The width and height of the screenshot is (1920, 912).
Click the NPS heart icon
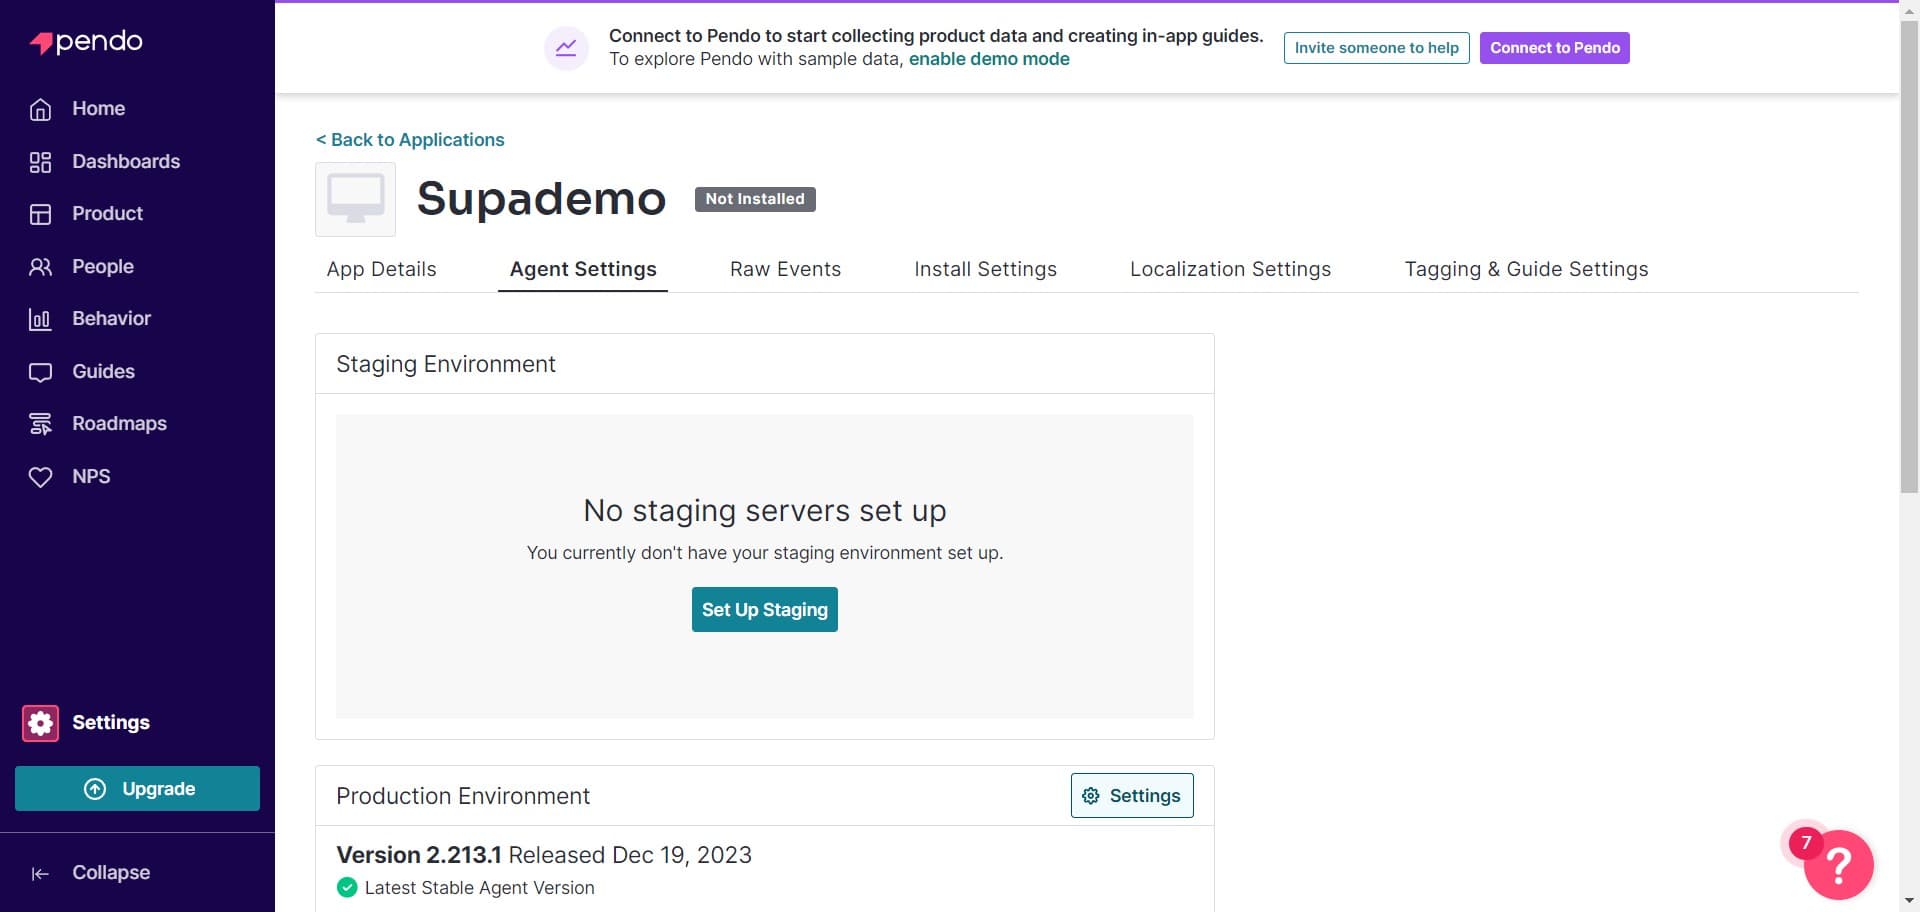(x=40, y=477)
